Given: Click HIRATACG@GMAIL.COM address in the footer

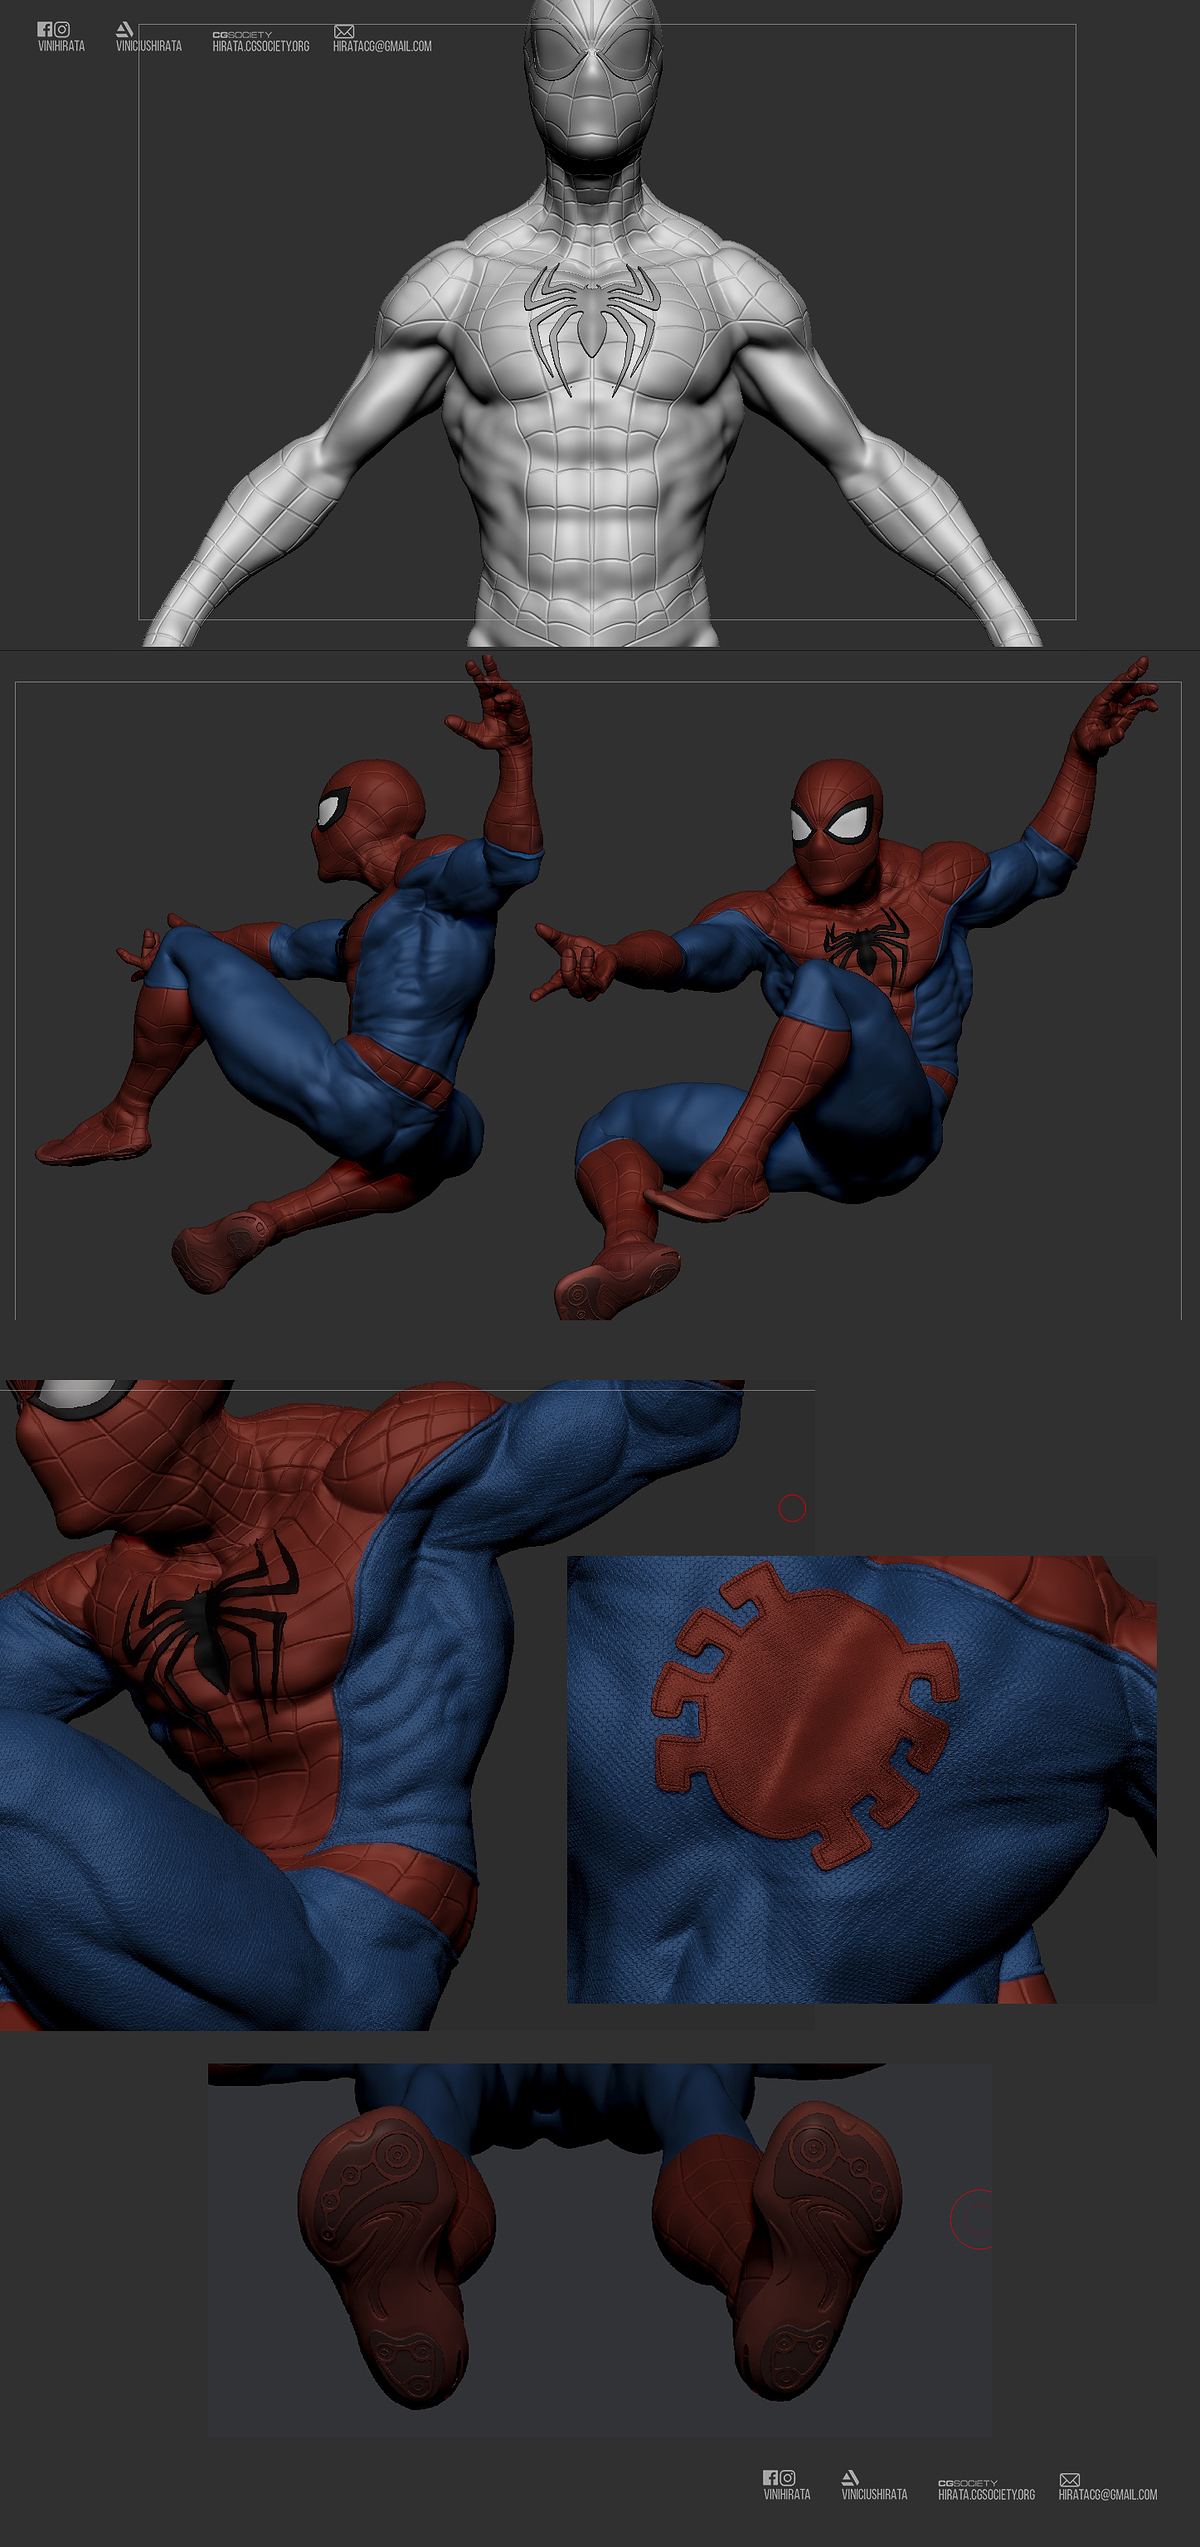Looking at the screenshot, I should 1108,2494.
